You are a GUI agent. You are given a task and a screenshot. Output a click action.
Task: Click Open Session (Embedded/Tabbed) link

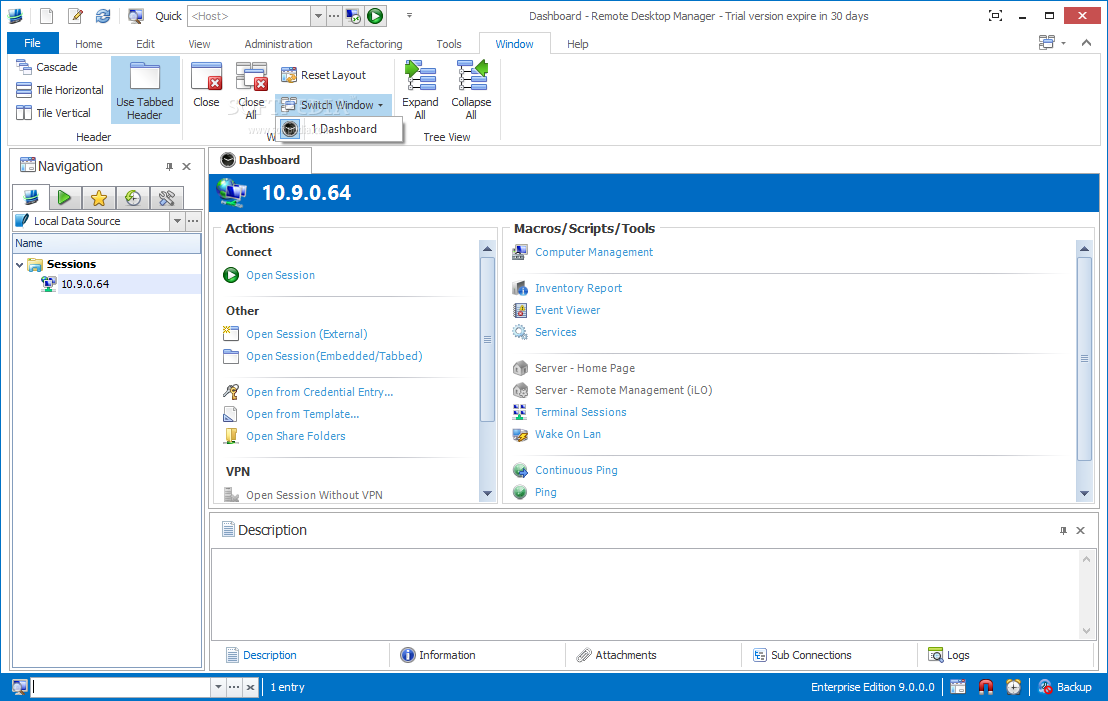click(334, 356)
